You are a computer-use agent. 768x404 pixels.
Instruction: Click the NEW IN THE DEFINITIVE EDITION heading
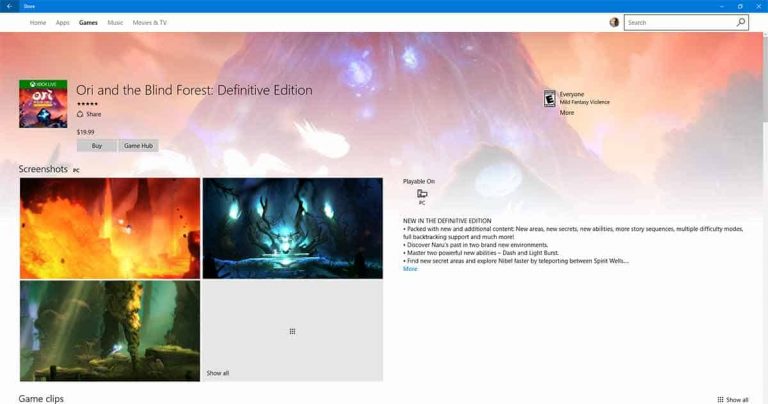pos(447,221)
